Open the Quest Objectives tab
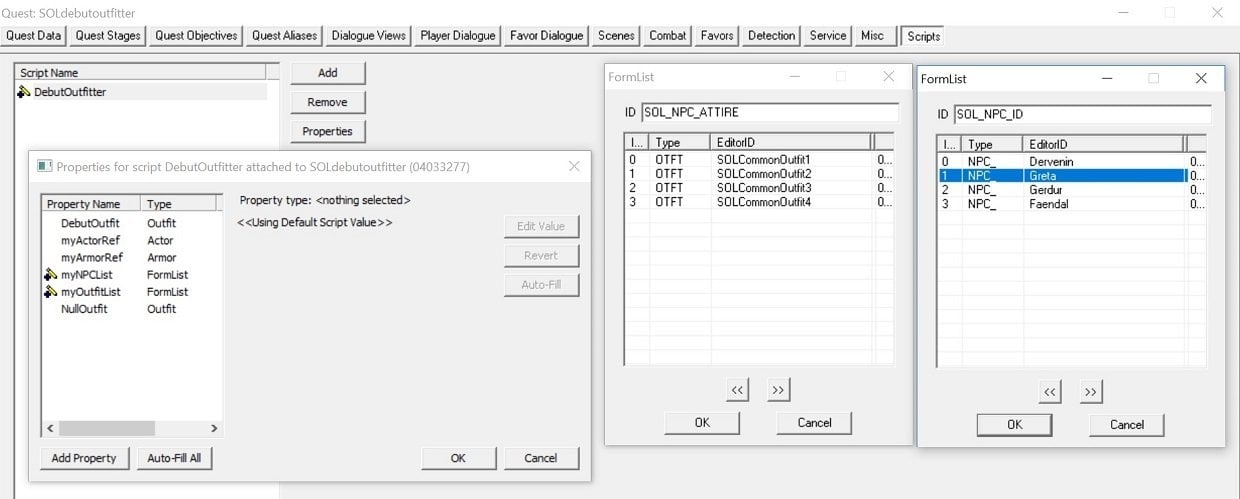 tap(196, 36)
